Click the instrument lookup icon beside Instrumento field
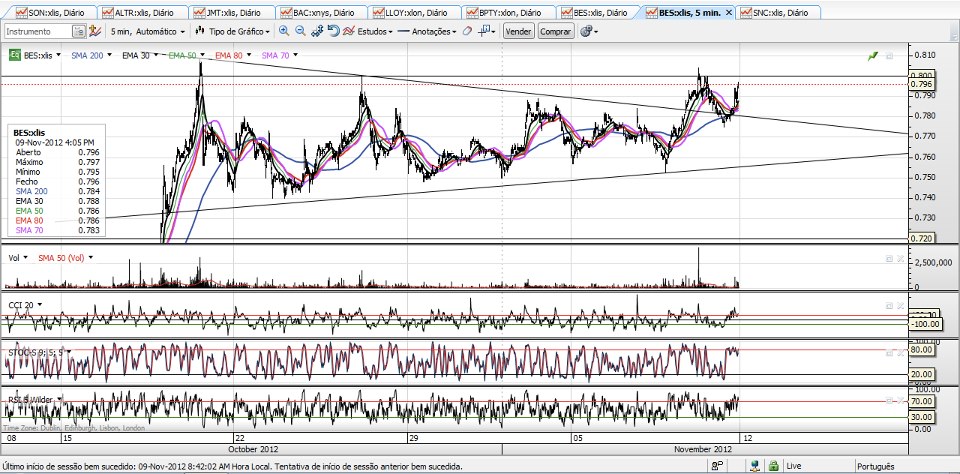Screen dimensions: 960x474 79,31
